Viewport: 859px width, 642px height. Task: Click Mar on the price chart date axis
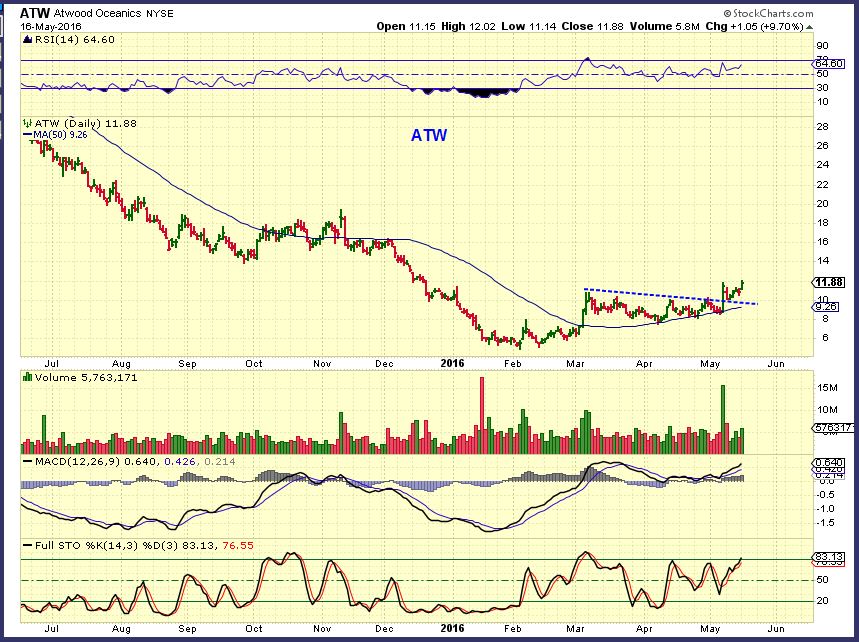[576, 363]
